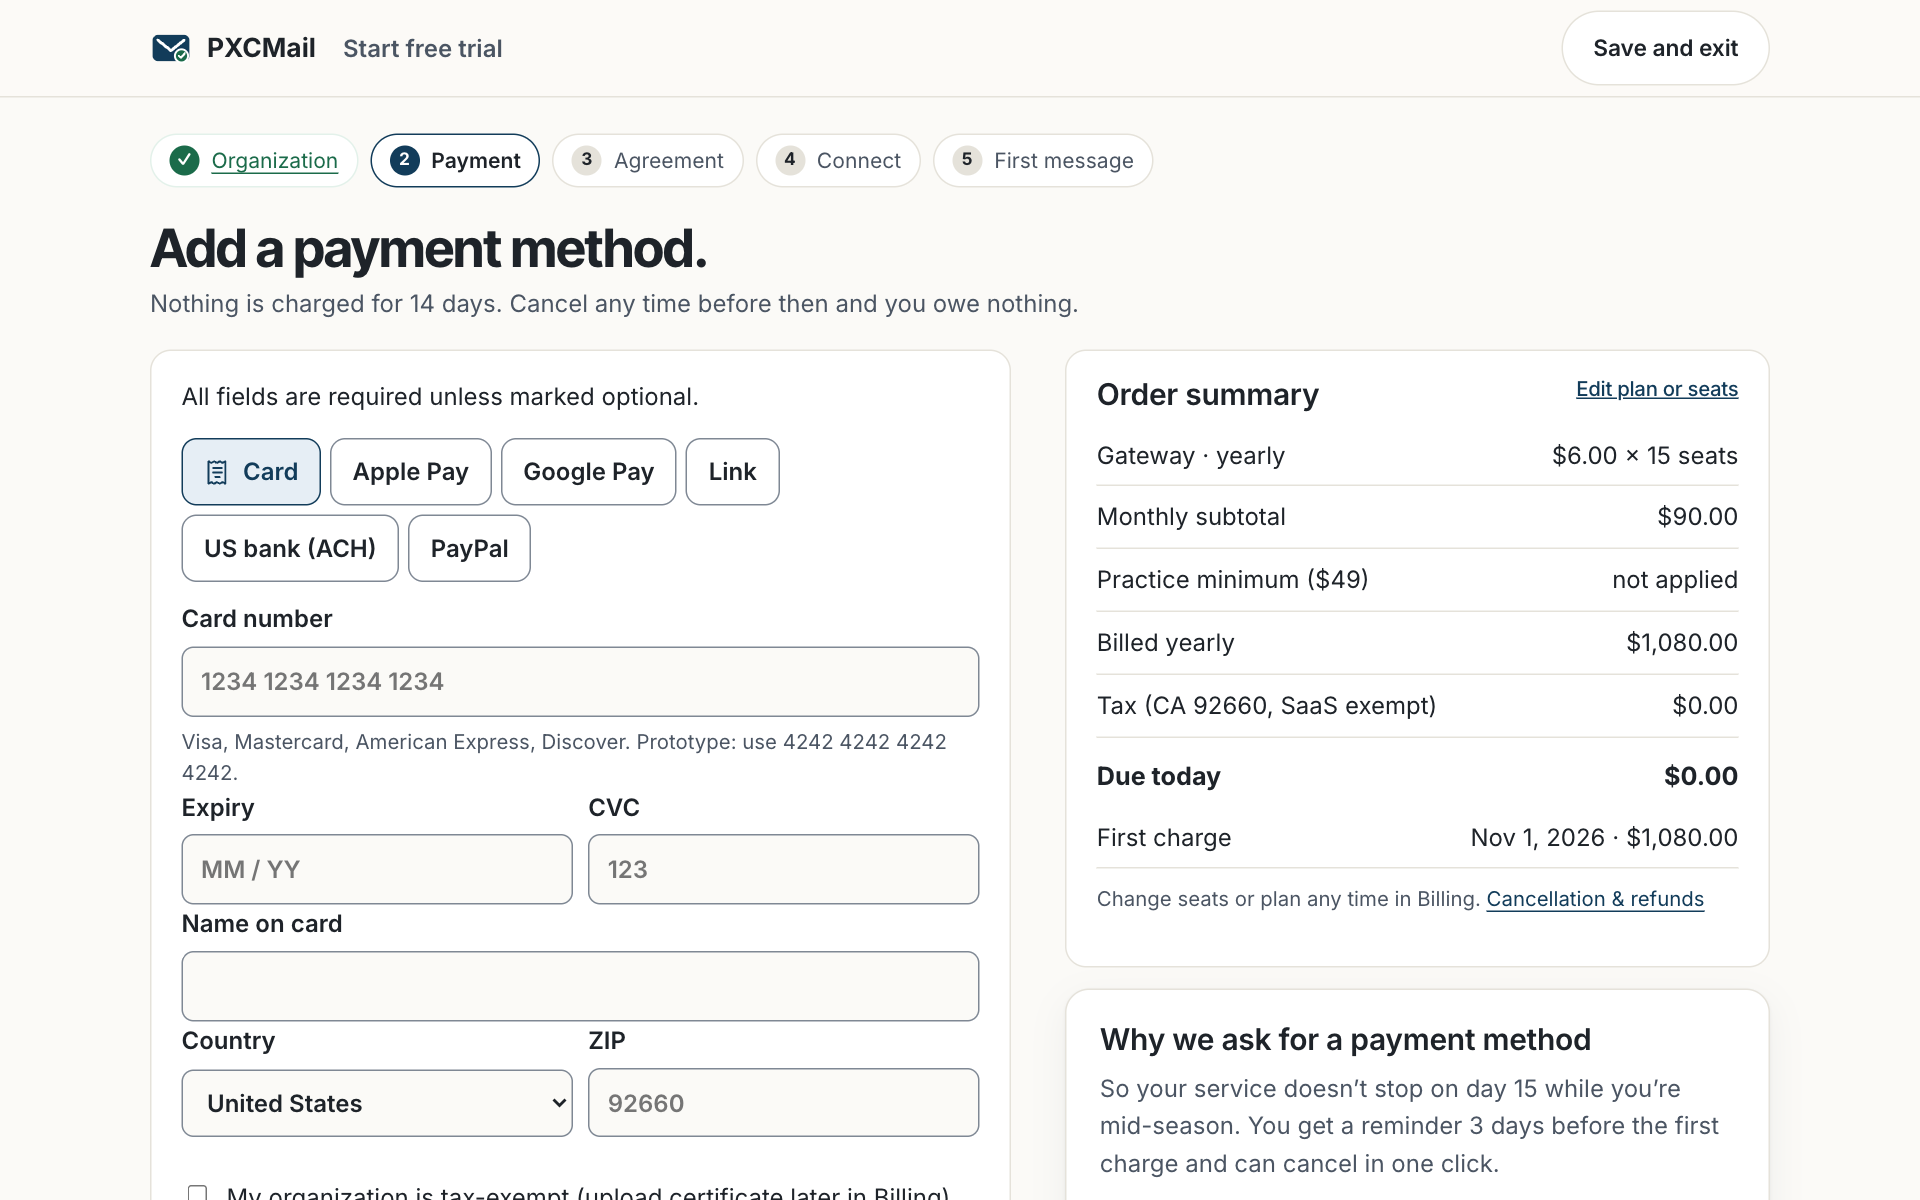1920x1200 pixels.
Task: Click the $6.00 × 15 seats value
Action: [x=1645, y=456]
